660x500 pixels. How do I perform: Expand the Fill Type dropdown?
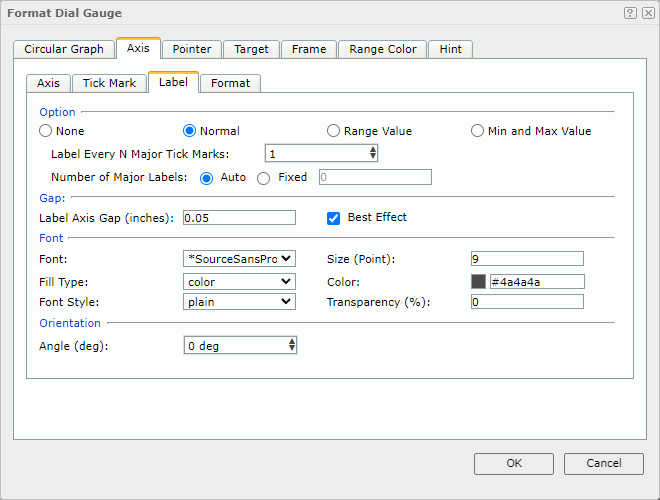click(x=240, y=281)
